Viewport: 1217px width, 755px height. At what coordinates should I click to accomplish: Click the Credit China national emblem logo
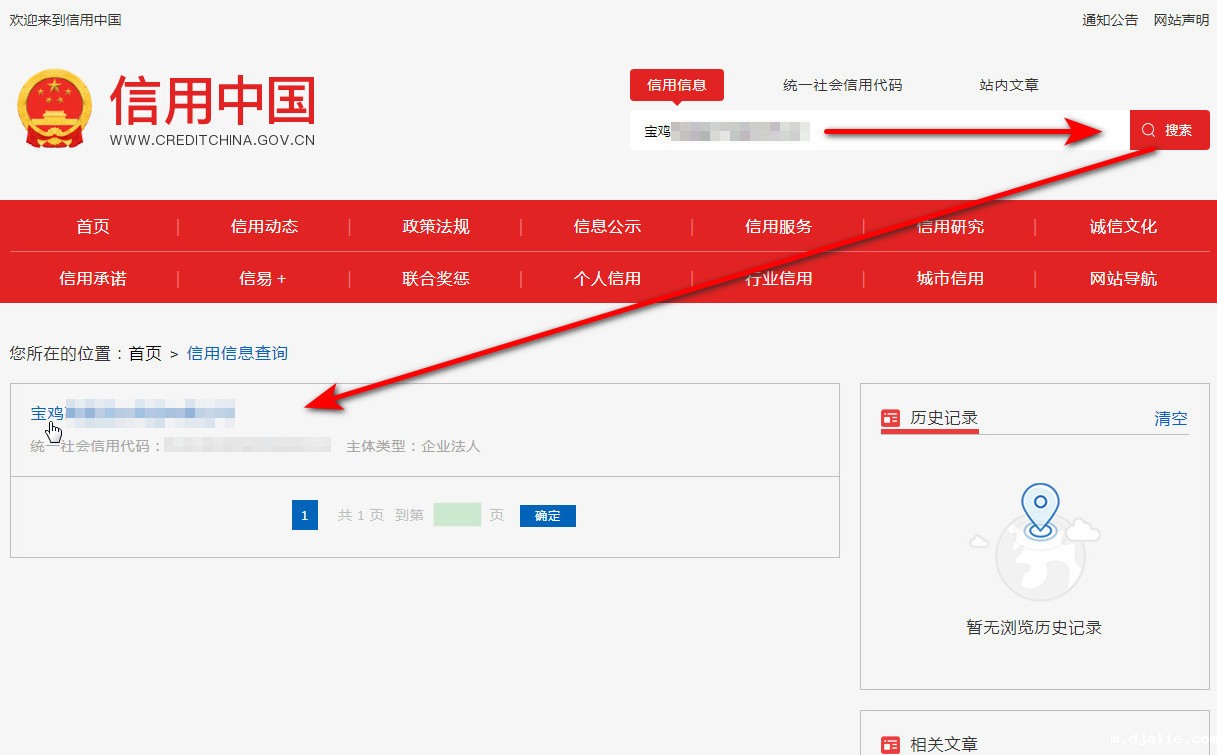[x=53, y=108]
